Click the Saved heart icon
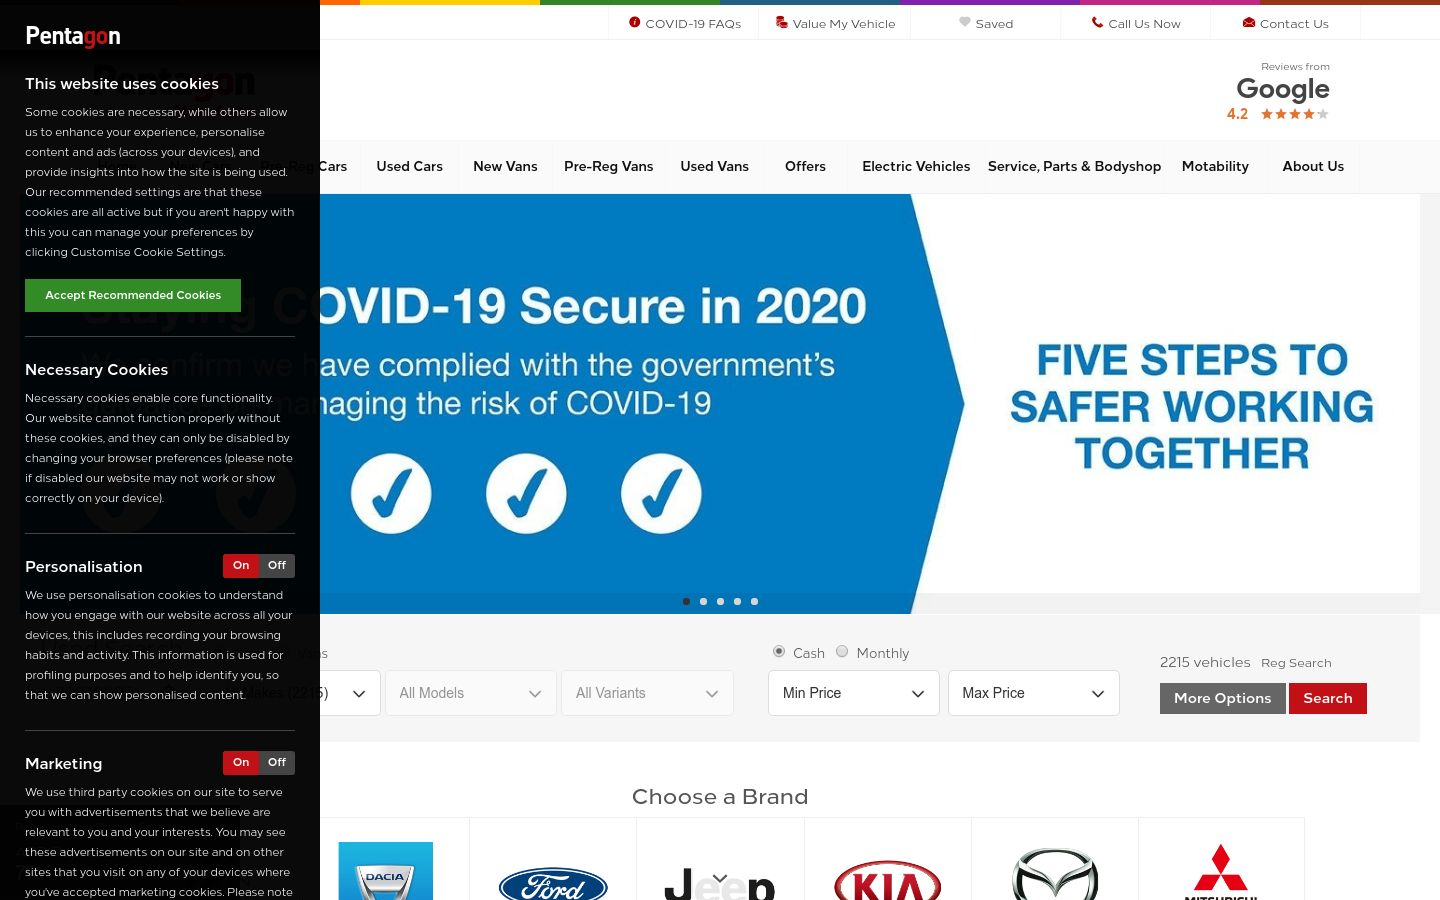Viewport: 1440px width, 900px height. 965,22
